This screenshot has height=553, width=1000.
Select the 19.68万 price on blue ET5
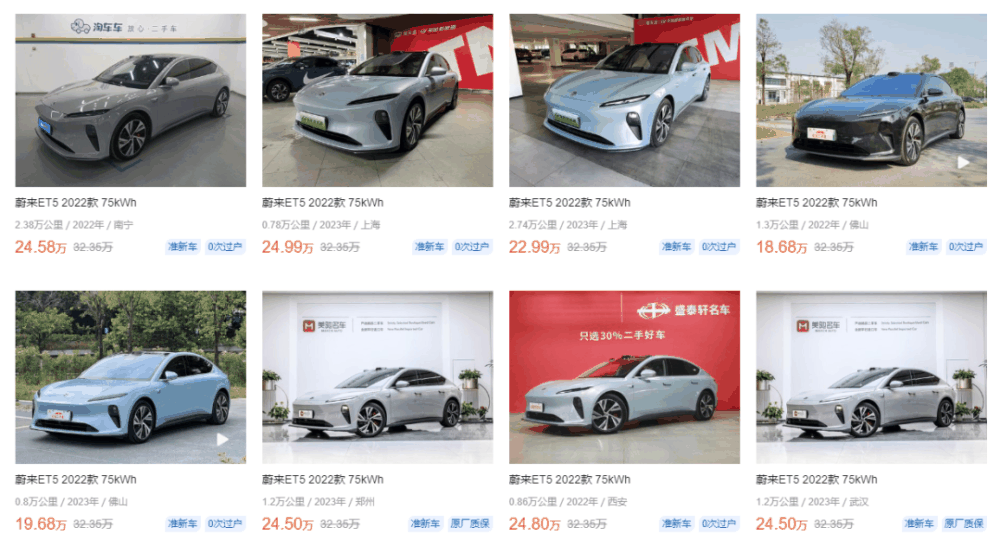point(41,524)
